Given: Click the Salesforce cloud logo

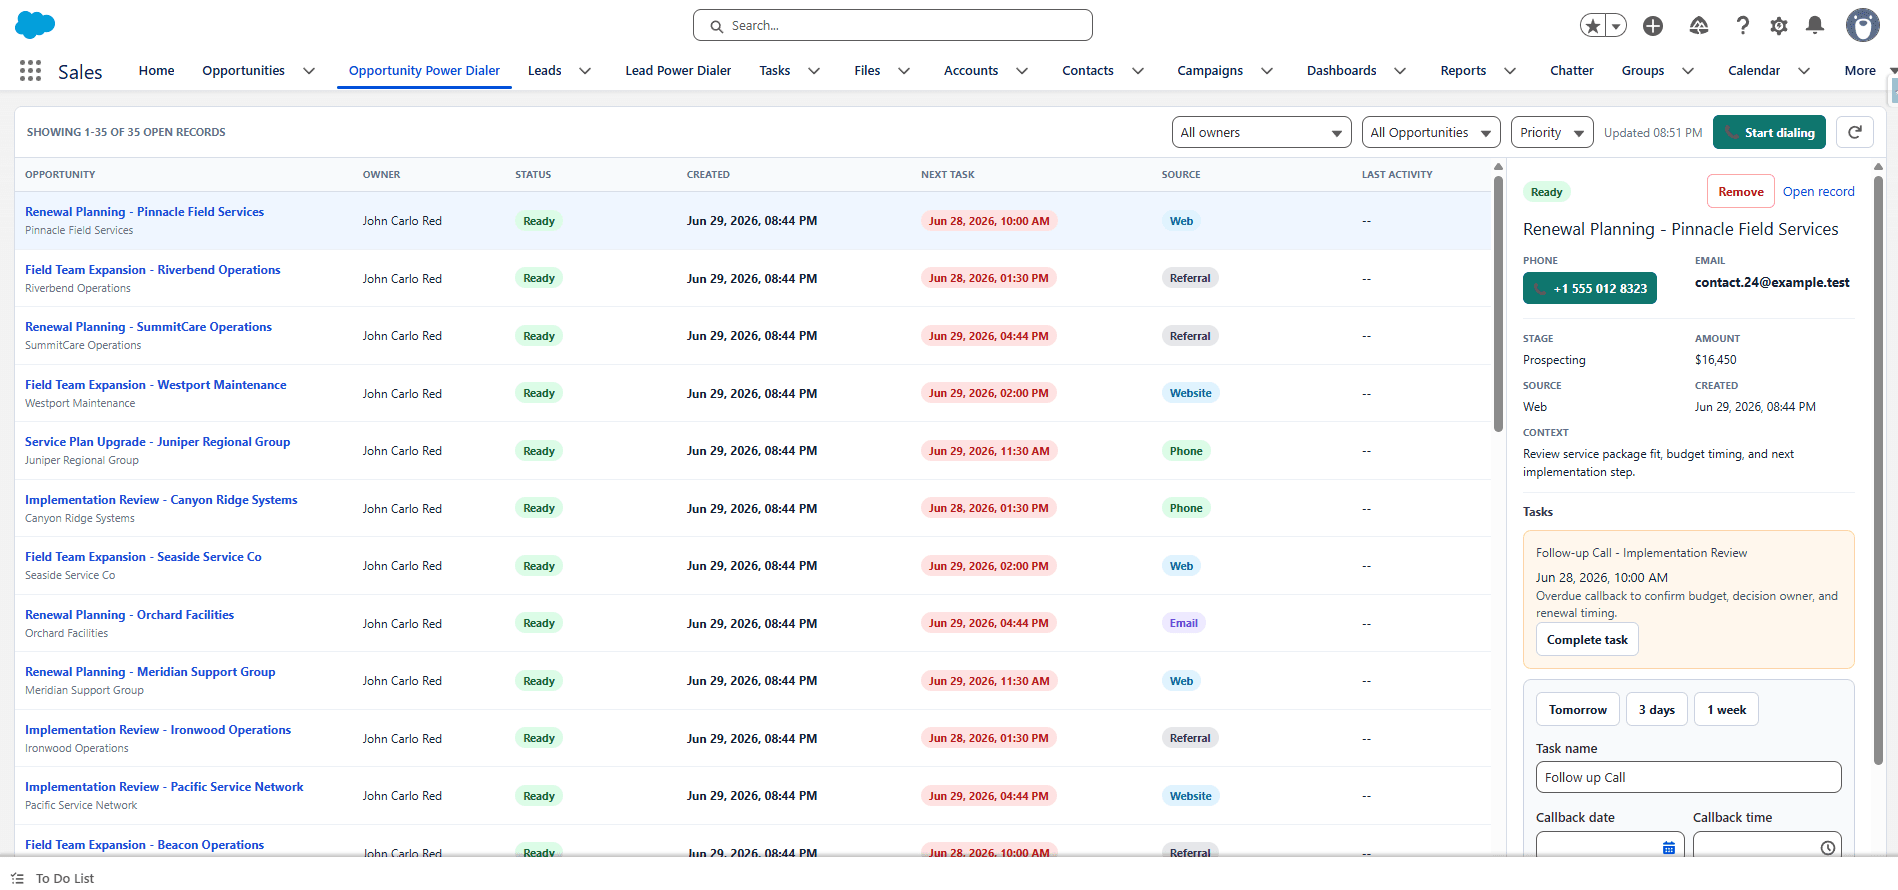Looking at the screenshot, I should 35,25.
